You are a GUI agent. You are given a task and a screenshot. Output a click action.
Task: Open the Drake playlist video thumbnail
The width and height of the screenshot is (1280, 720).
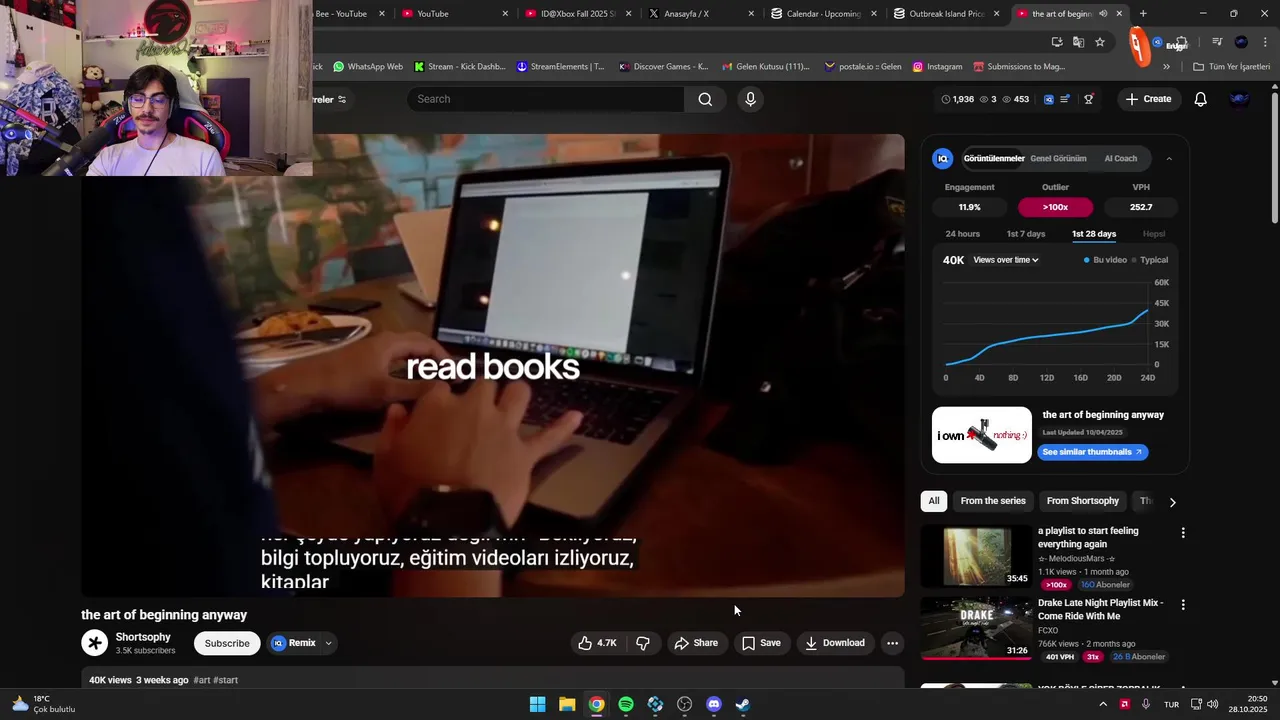pyautogui.click(x=976, y=628)
